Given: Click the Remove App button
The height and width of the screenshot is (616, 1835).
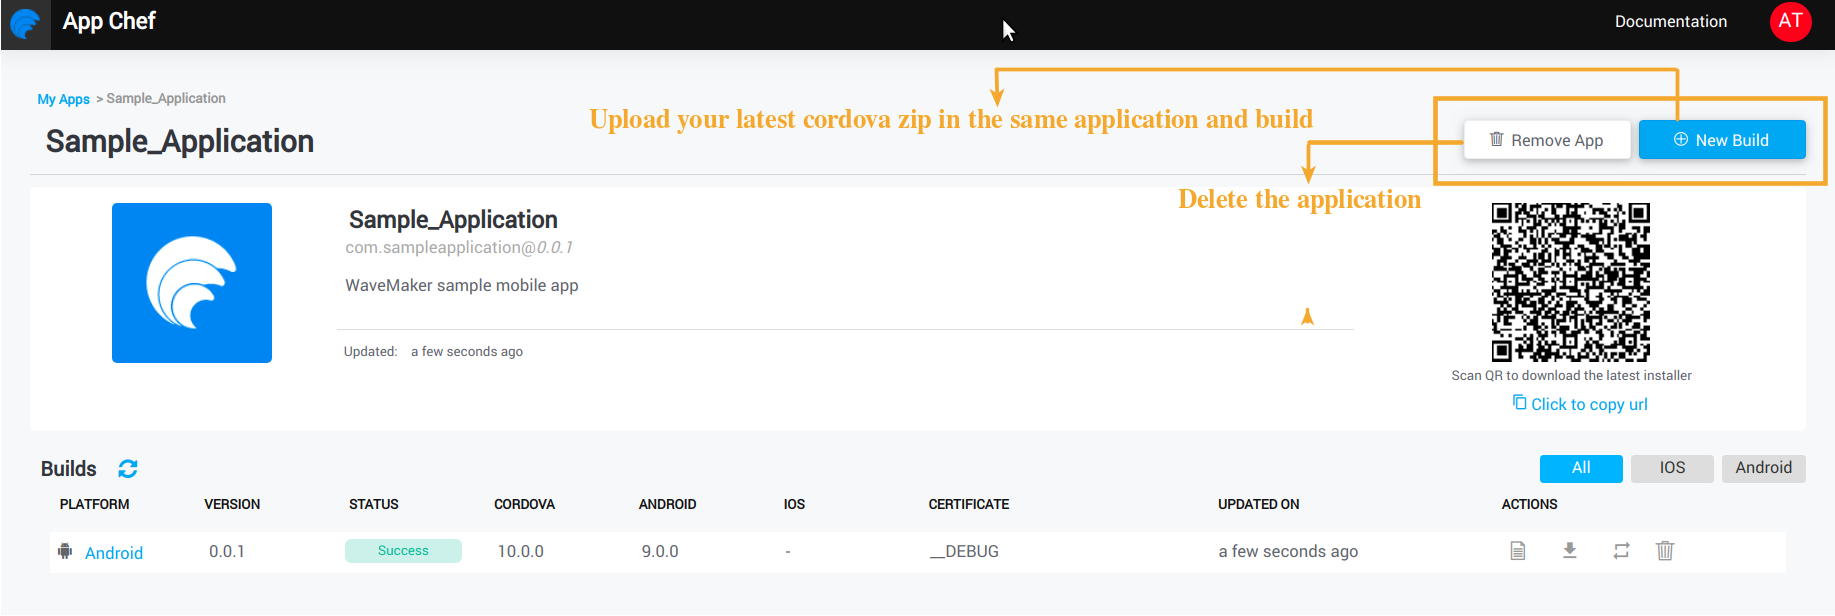Looking at the screenshot, I should tap(1546, 140).
